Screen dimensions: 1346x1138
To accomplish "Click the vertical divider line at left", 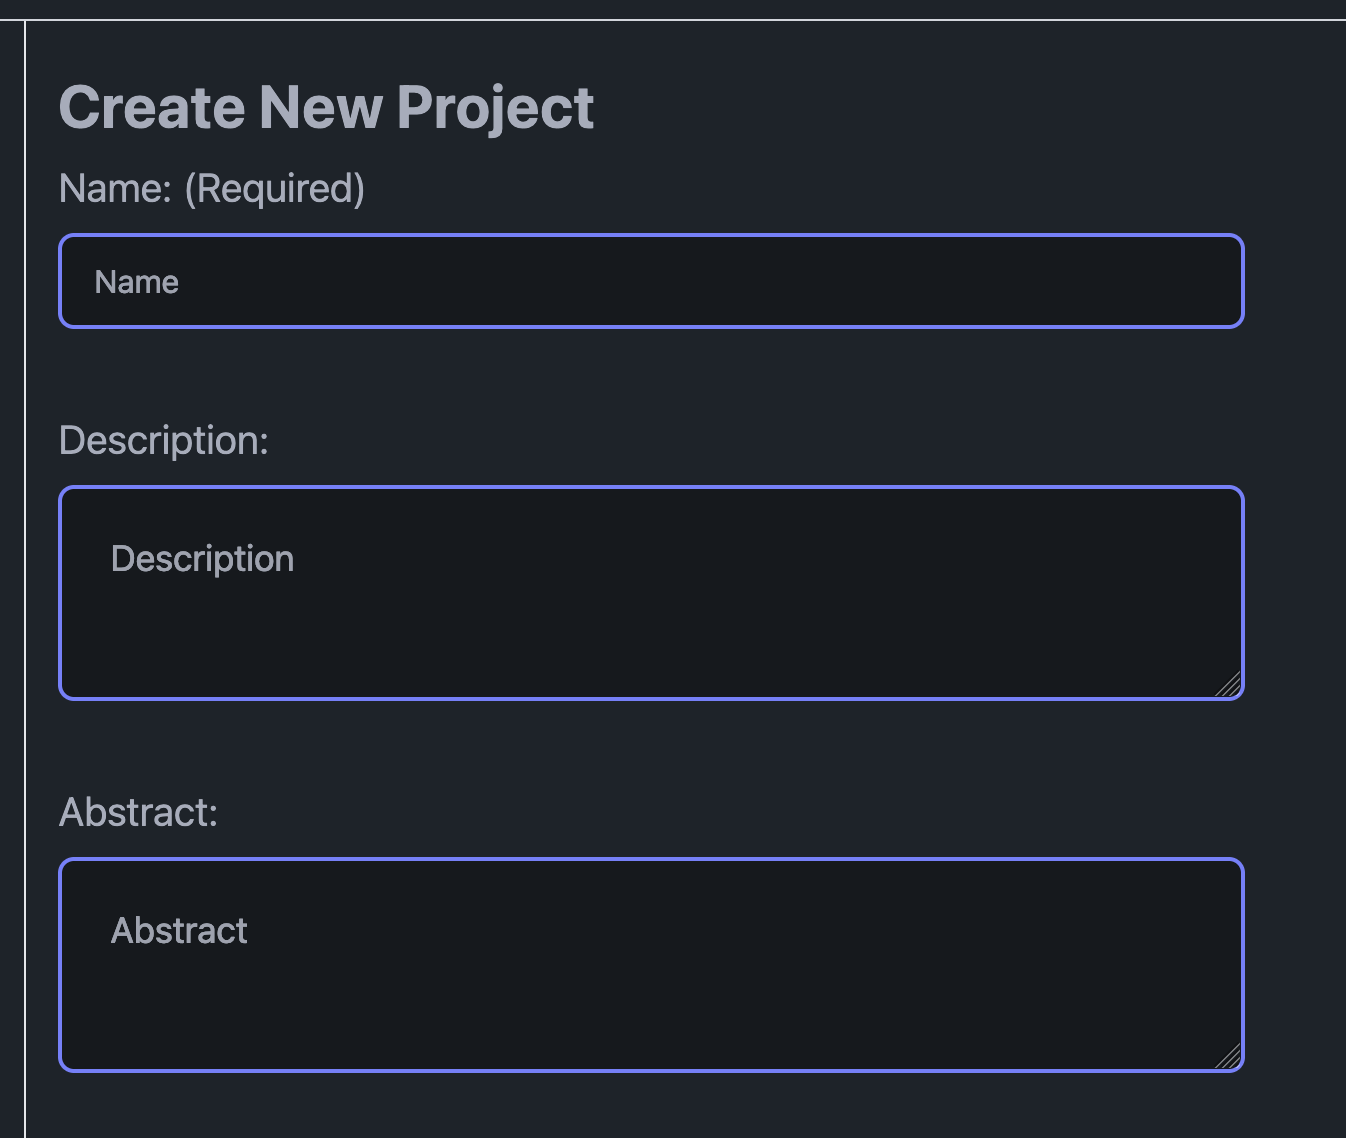I will coord(25,580).
